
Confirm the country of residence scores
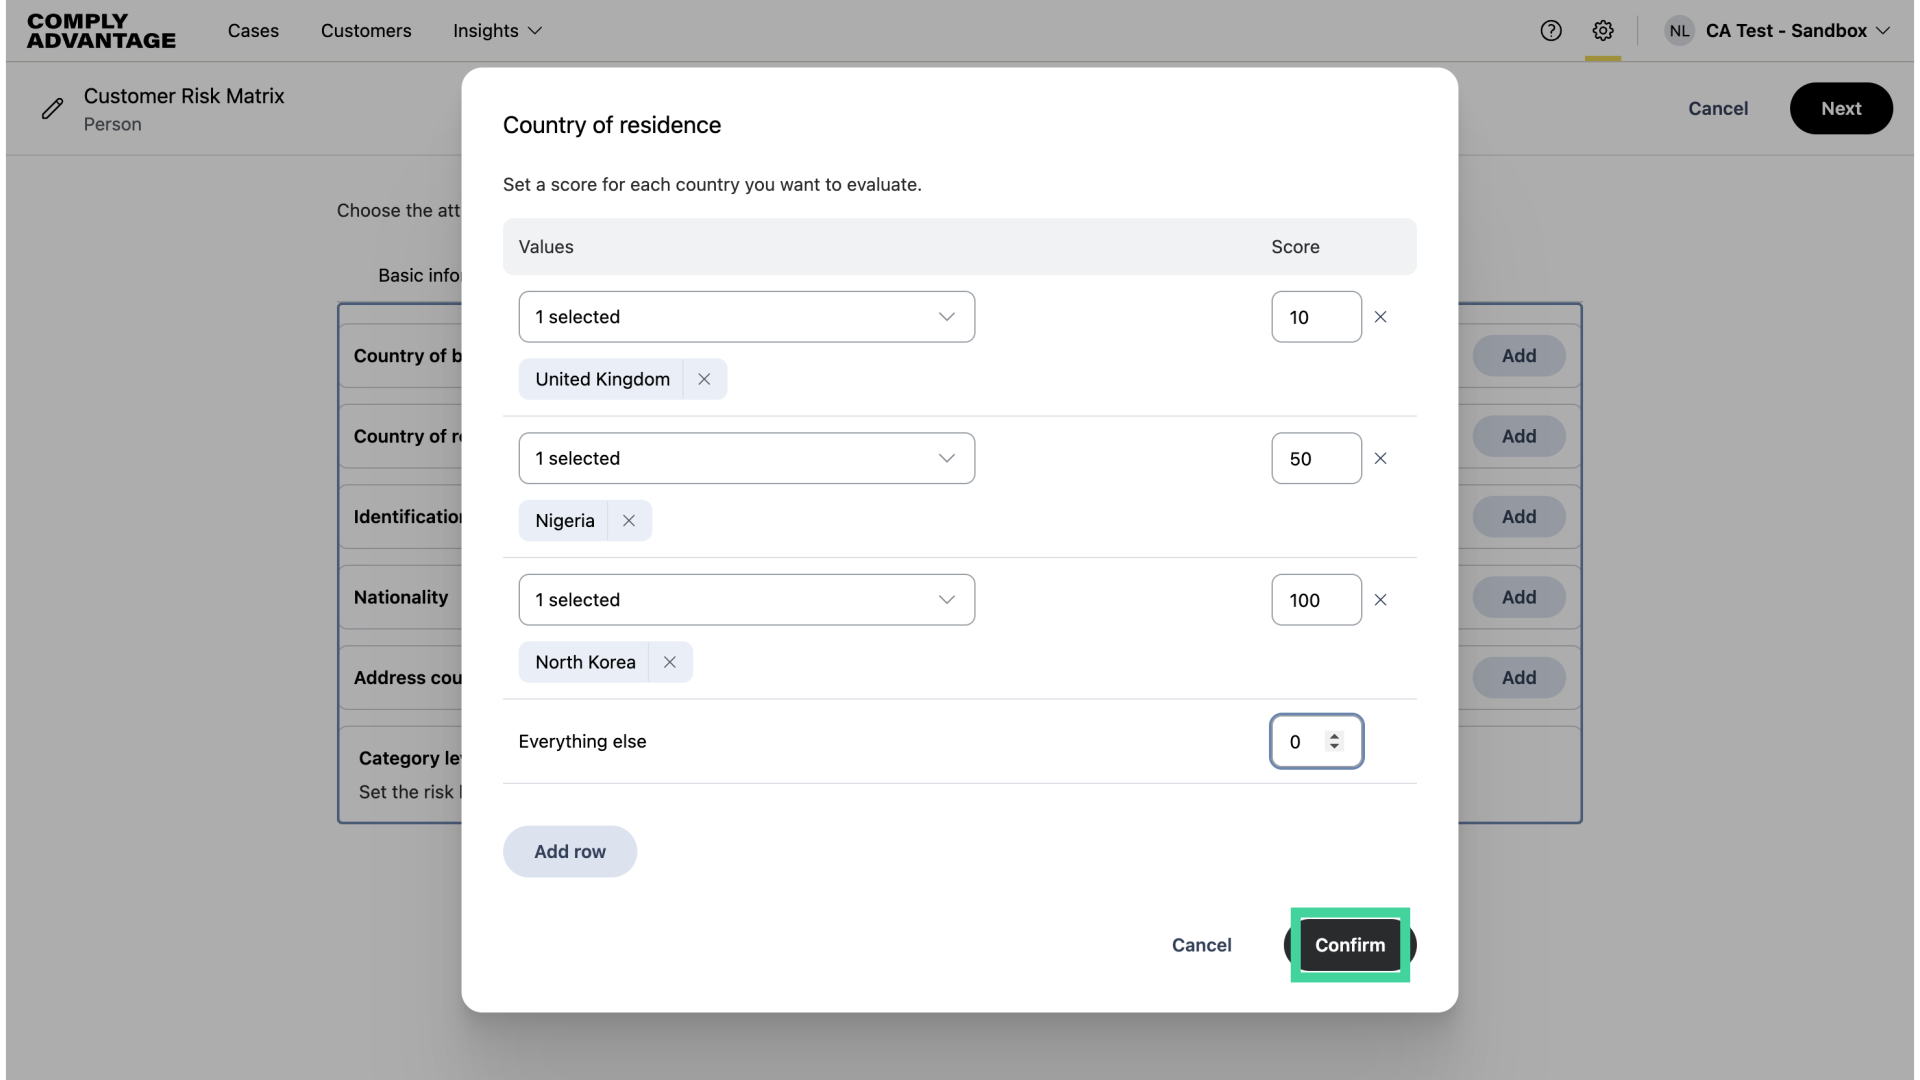(1349, 945)
